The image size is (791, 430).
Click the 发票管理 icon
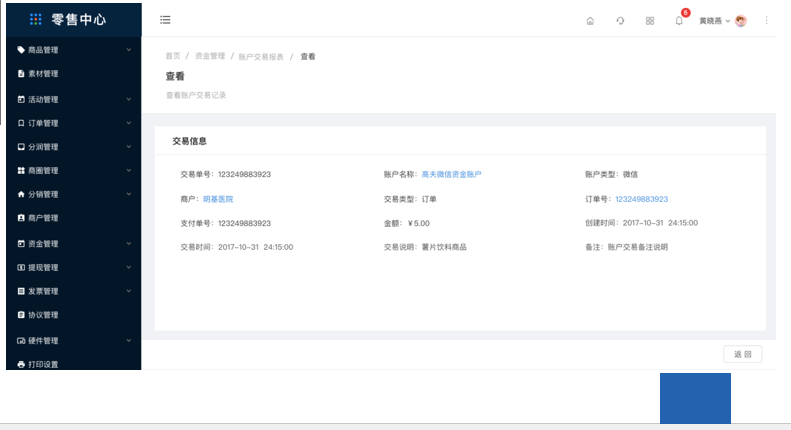click(21, 291)
